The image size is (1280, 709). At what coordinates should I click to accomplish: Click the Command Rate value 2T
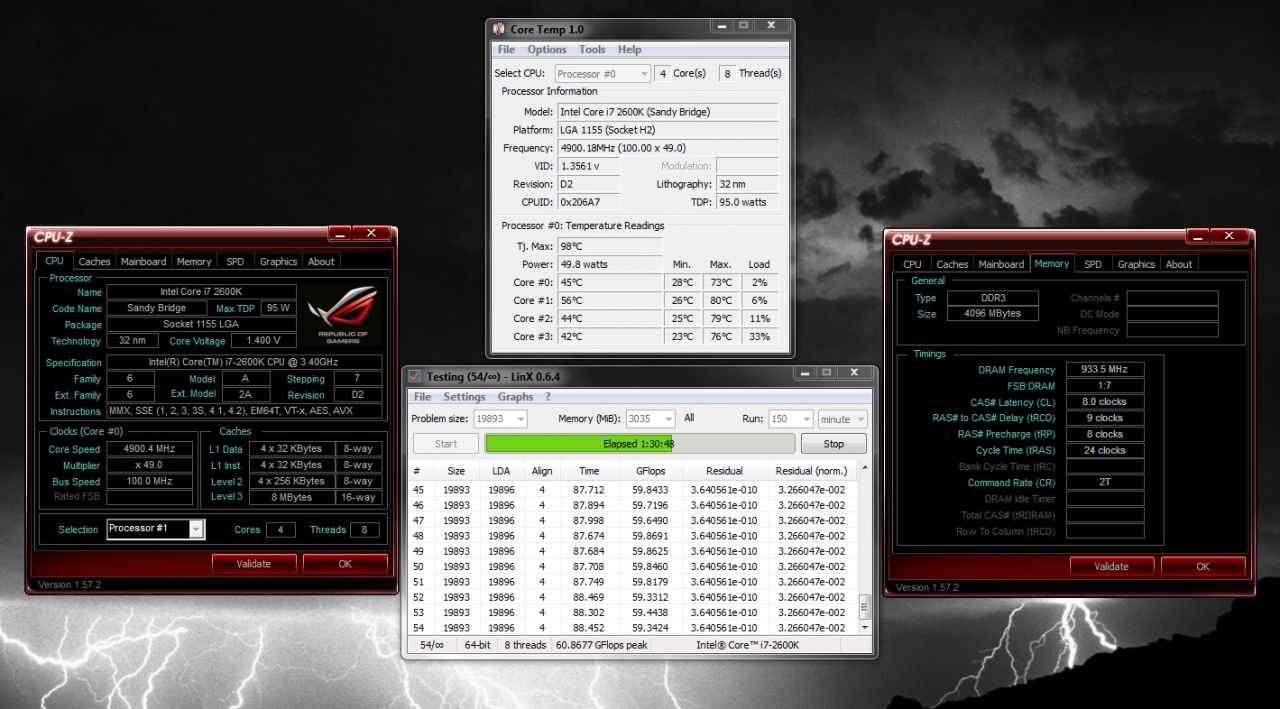pyautogui.click(x=1105, y=483)
